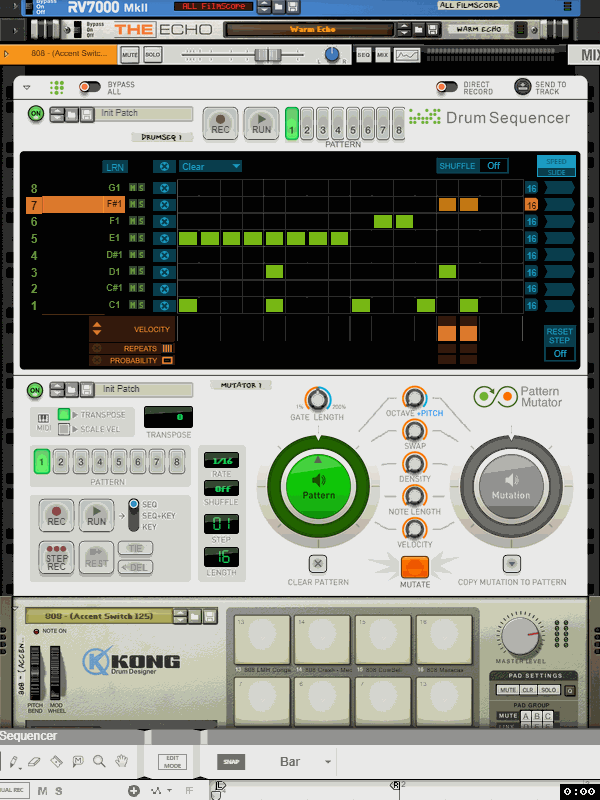This screenshot has height=800, width=600.
Task: Click the Drum Sequencer REC button
Action: 220,124
